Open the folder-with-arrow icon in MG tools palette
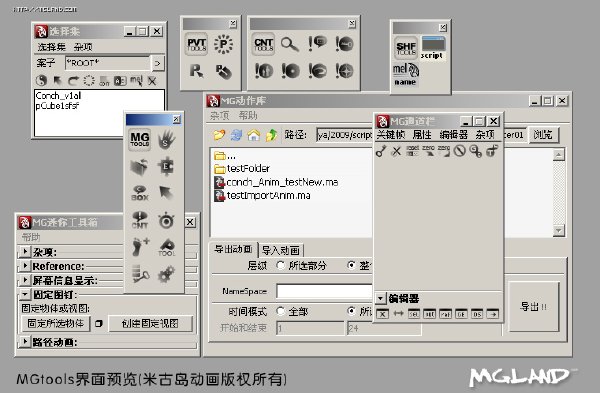This screenshot has height=393, width=600. [x=139, y=167]
